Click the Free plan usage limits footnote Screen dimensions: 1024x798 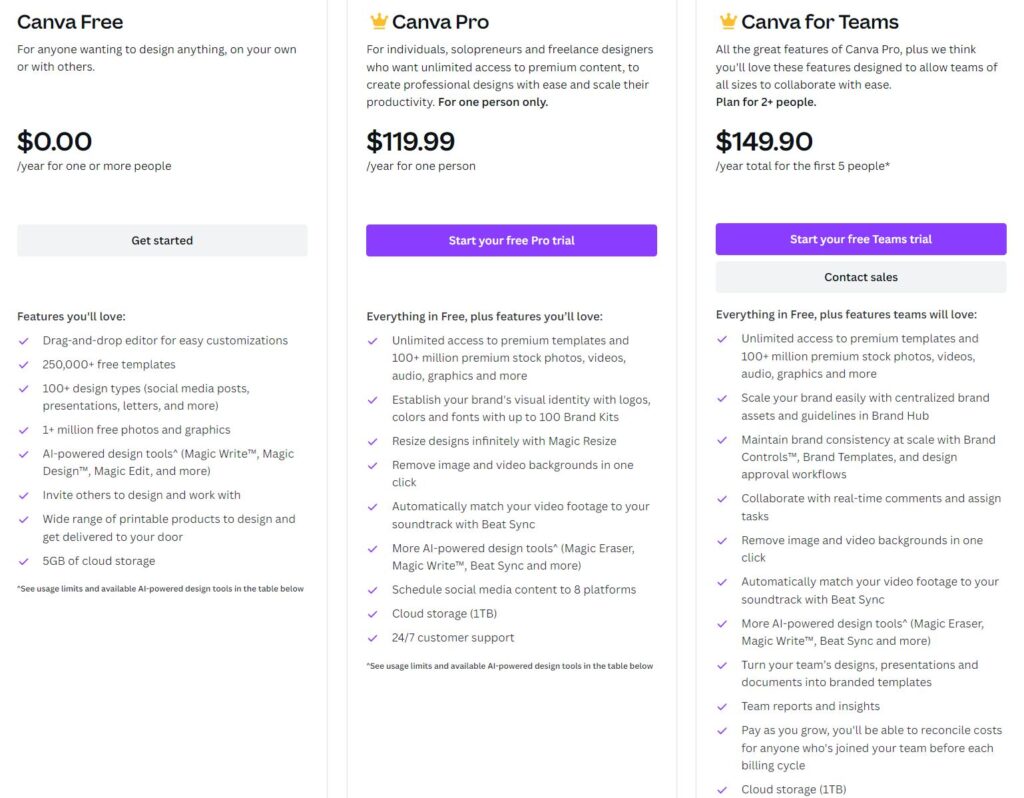[x=160, y=589]
